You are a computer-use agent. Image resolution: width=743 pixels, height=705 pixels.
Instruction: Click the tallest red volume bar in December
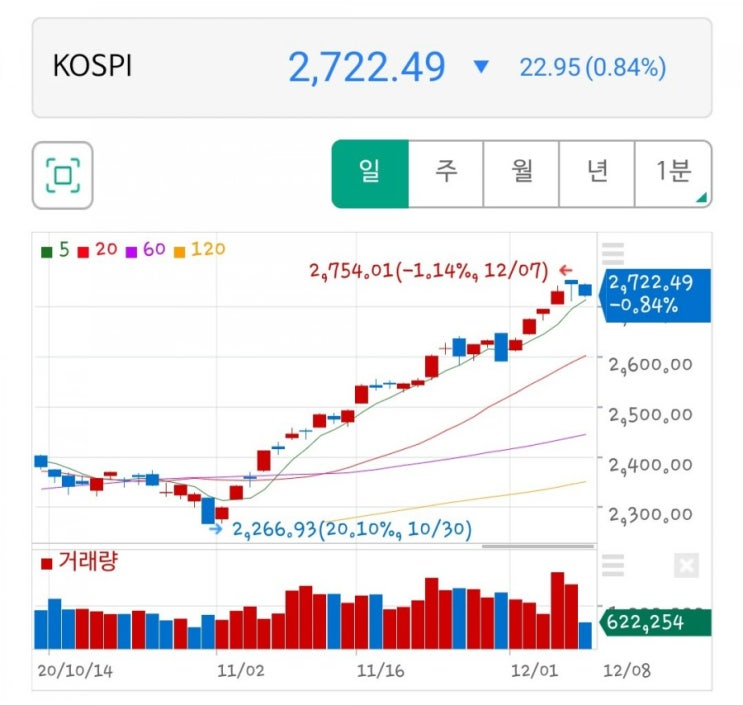(557, 611)
